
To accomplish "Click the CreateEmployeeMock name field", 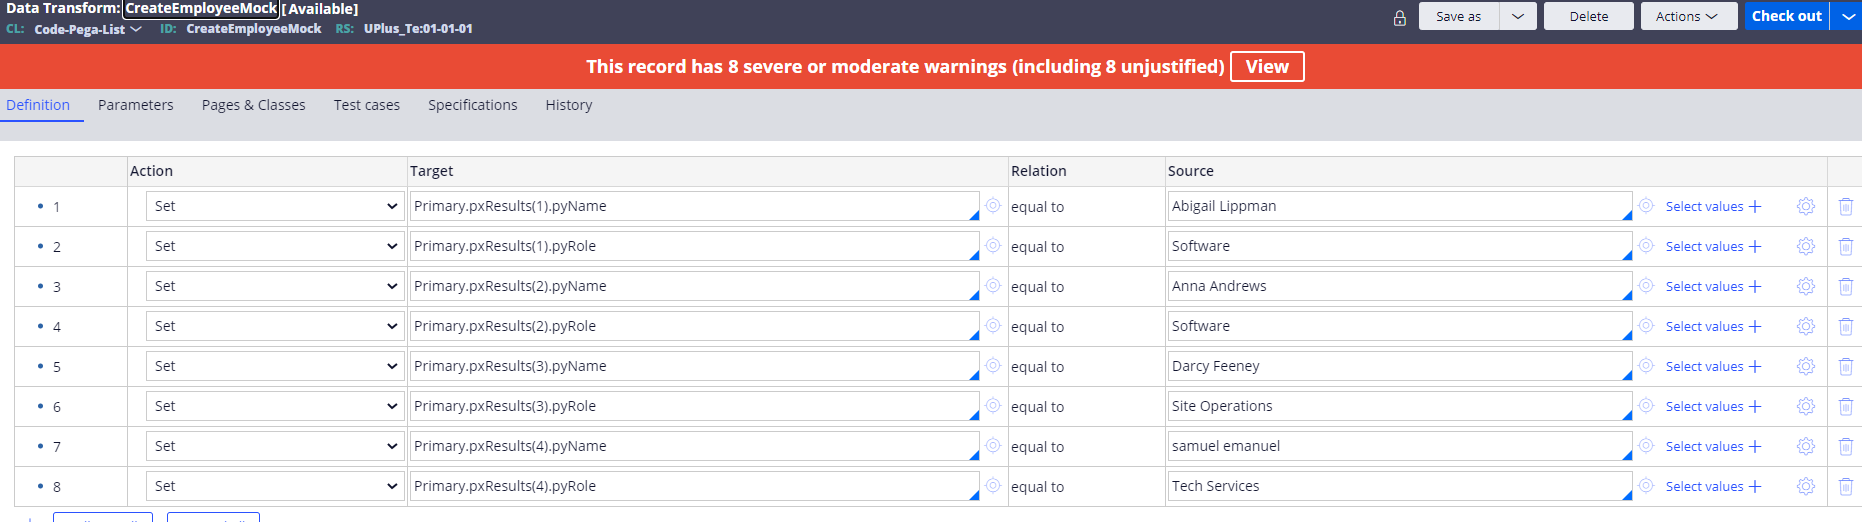I will pyautogui.click(x=201, y=9).
